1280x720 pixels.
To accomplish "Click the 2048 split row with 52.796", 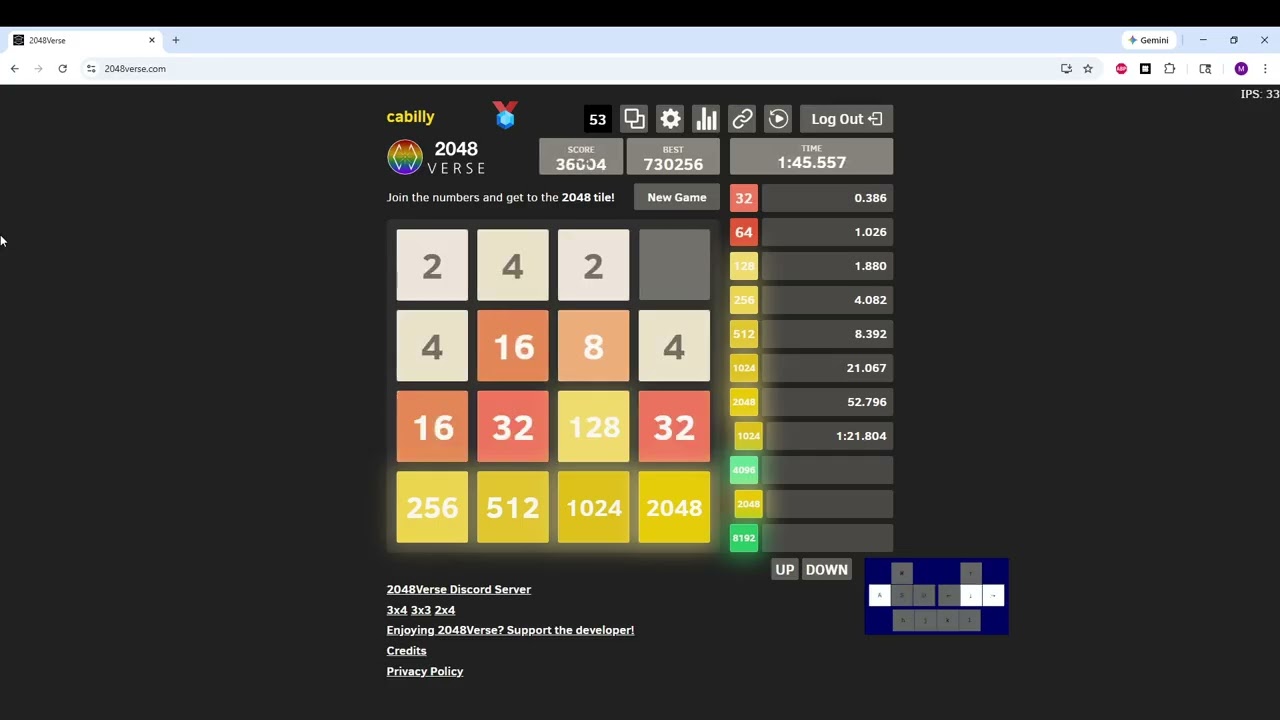I will (811, 402).
